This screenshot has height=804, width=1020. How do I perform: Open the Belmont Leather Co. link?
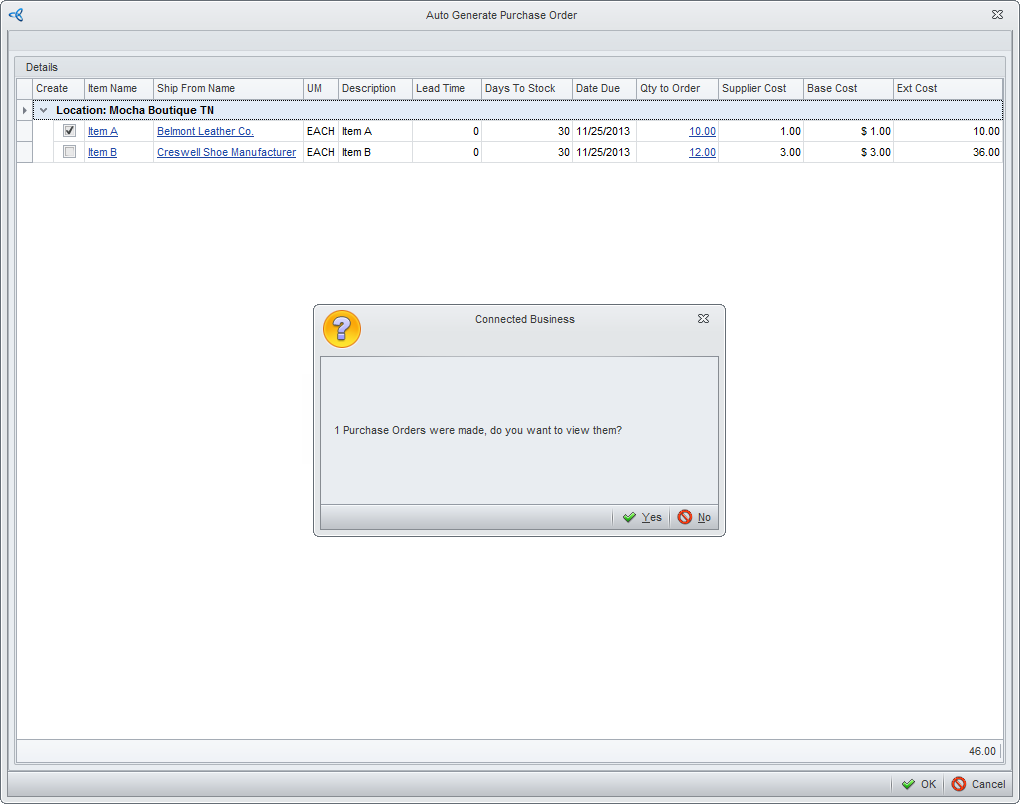coord(206,131)
